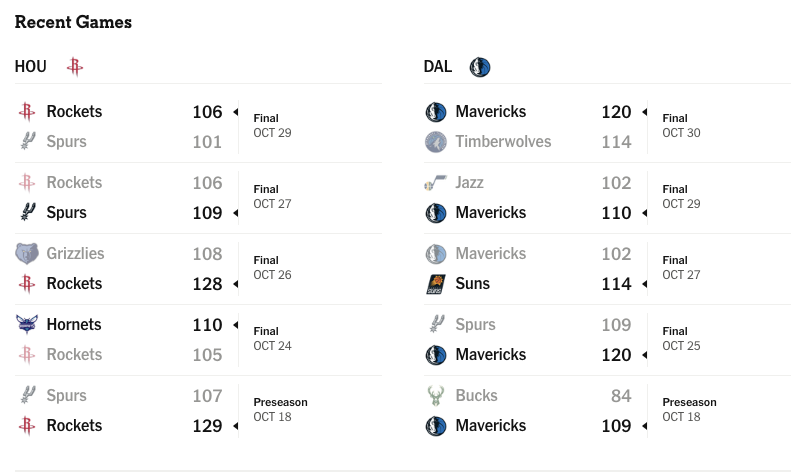The image size is (797, 472).
Task: Open the Bucks team name link
Action: pos(476,395)
